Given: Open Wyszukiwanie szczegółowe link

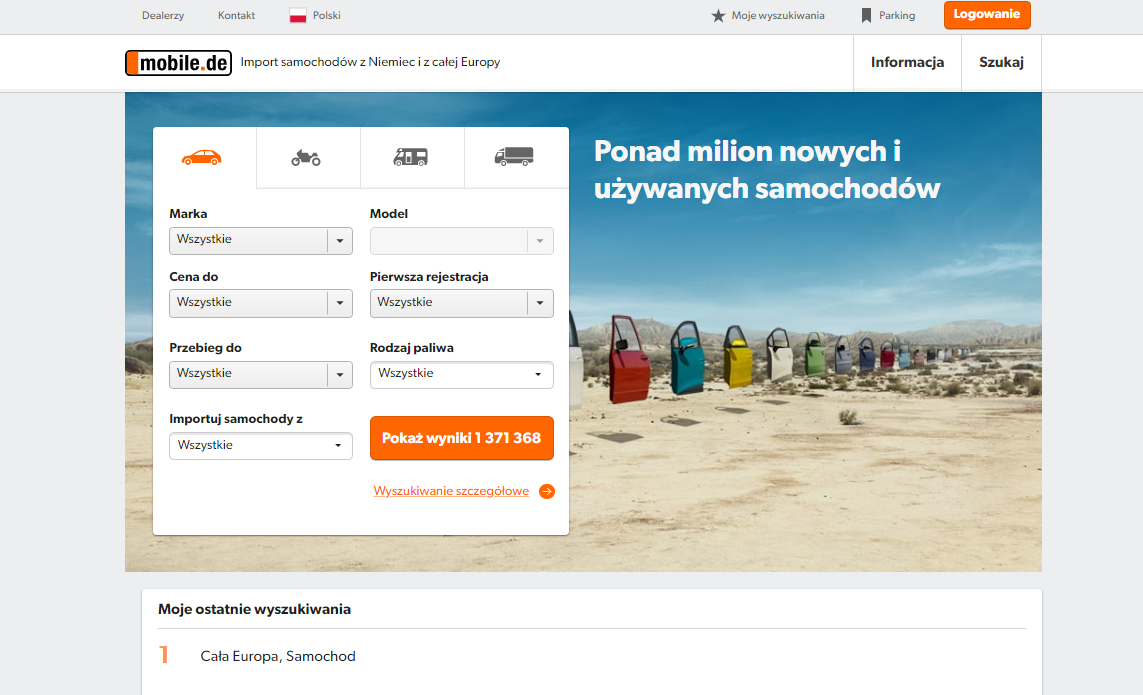Looking at the screenshot, I should 451,492.
